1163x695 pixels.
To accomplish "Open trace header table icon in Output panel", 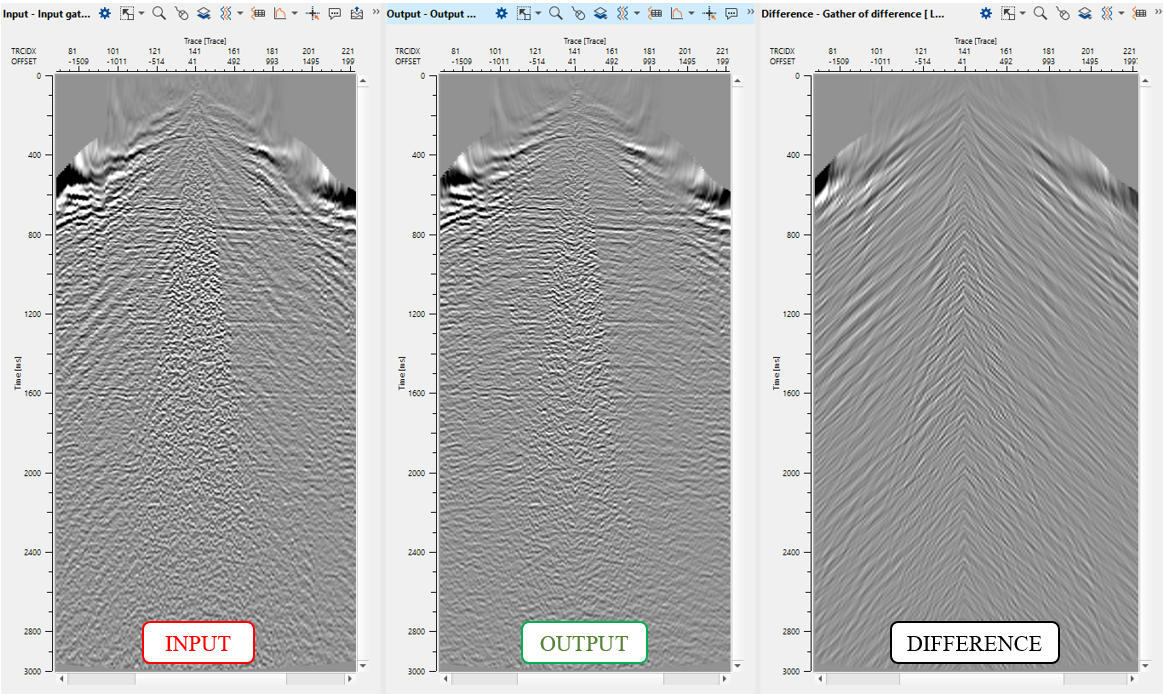I will click(654, 14).
